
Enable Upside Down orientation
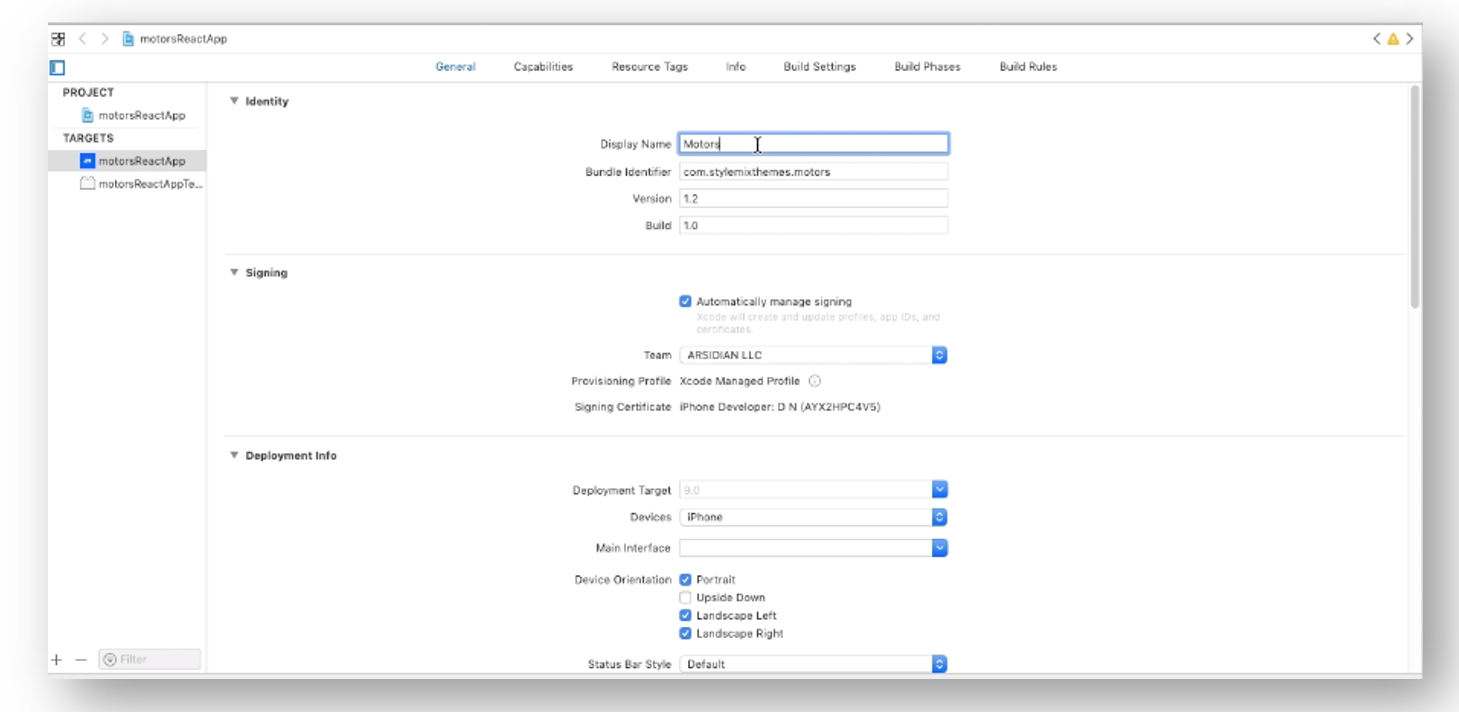point(685,597)
